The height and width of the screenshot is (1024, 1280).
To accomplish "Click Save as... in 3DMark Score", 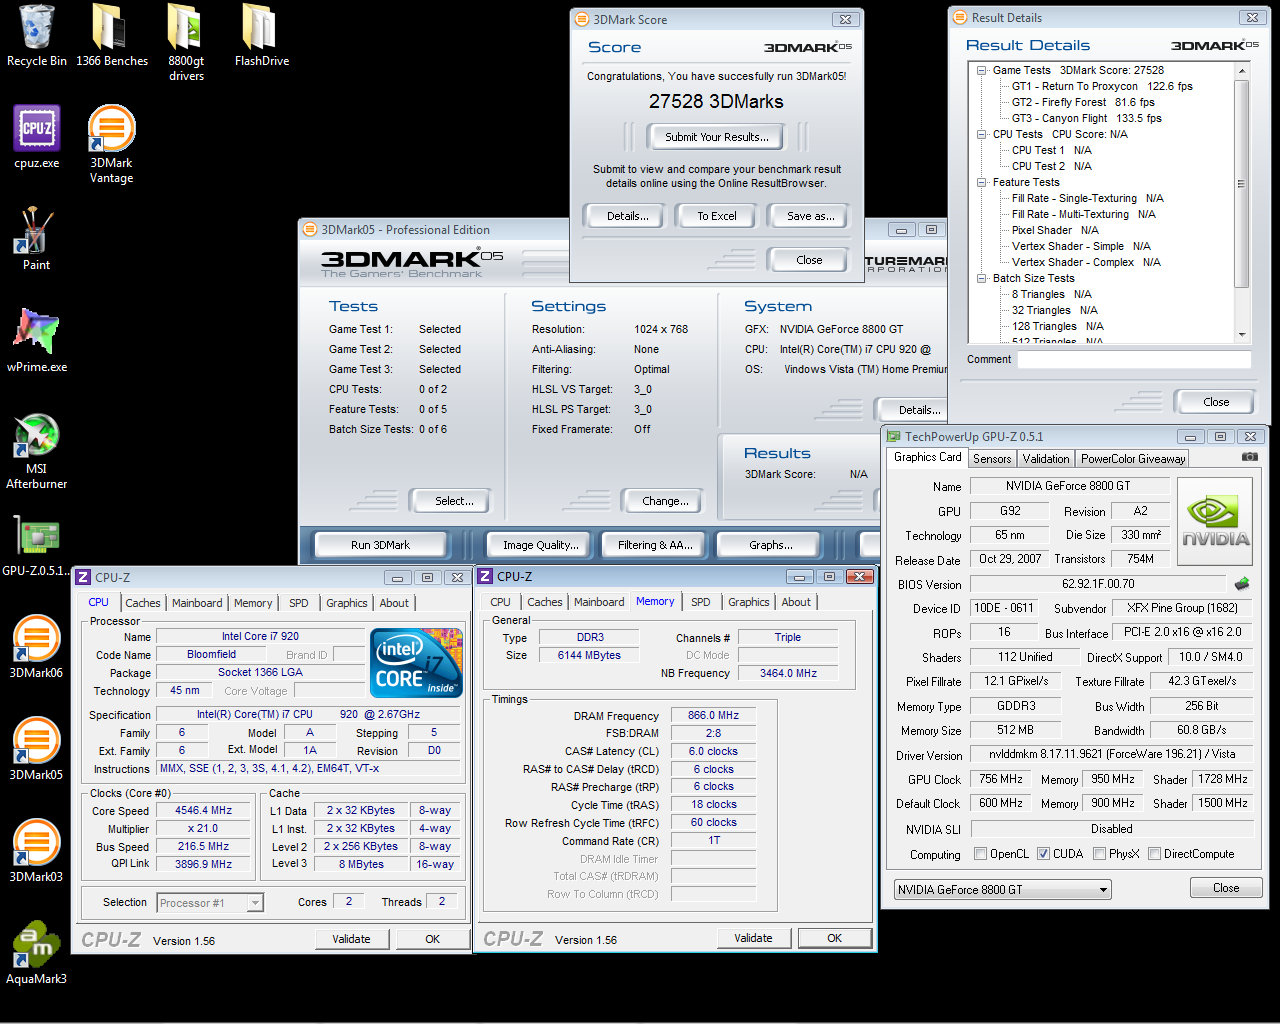I will point(810,216).
